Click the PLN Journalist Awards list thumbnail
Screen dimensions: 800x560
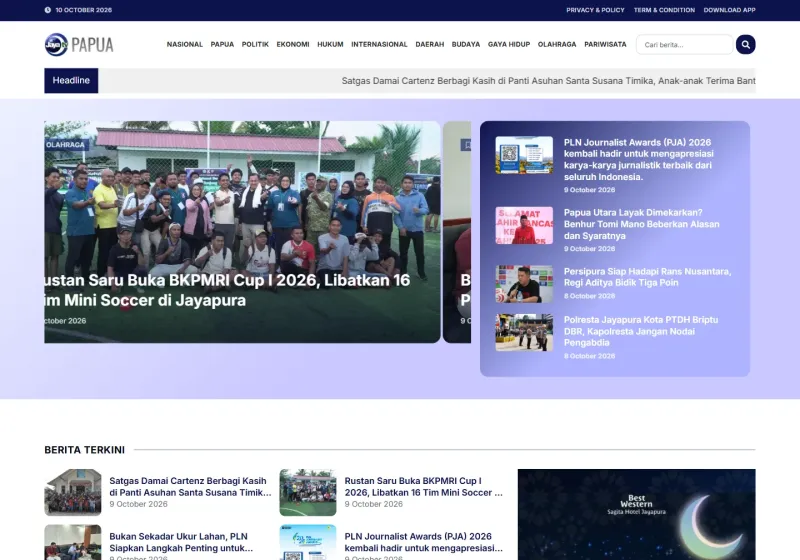(308, 542)
